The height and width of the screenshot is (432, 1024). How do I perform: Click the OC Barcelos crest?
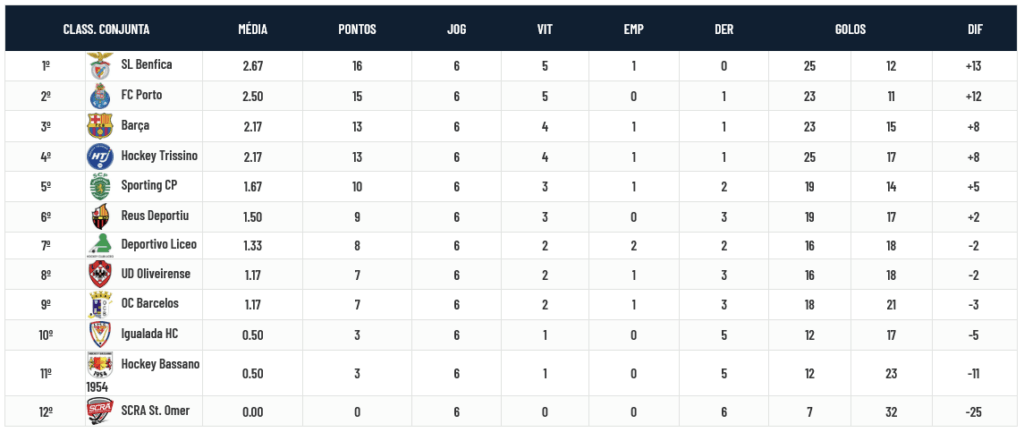[99, 305]
